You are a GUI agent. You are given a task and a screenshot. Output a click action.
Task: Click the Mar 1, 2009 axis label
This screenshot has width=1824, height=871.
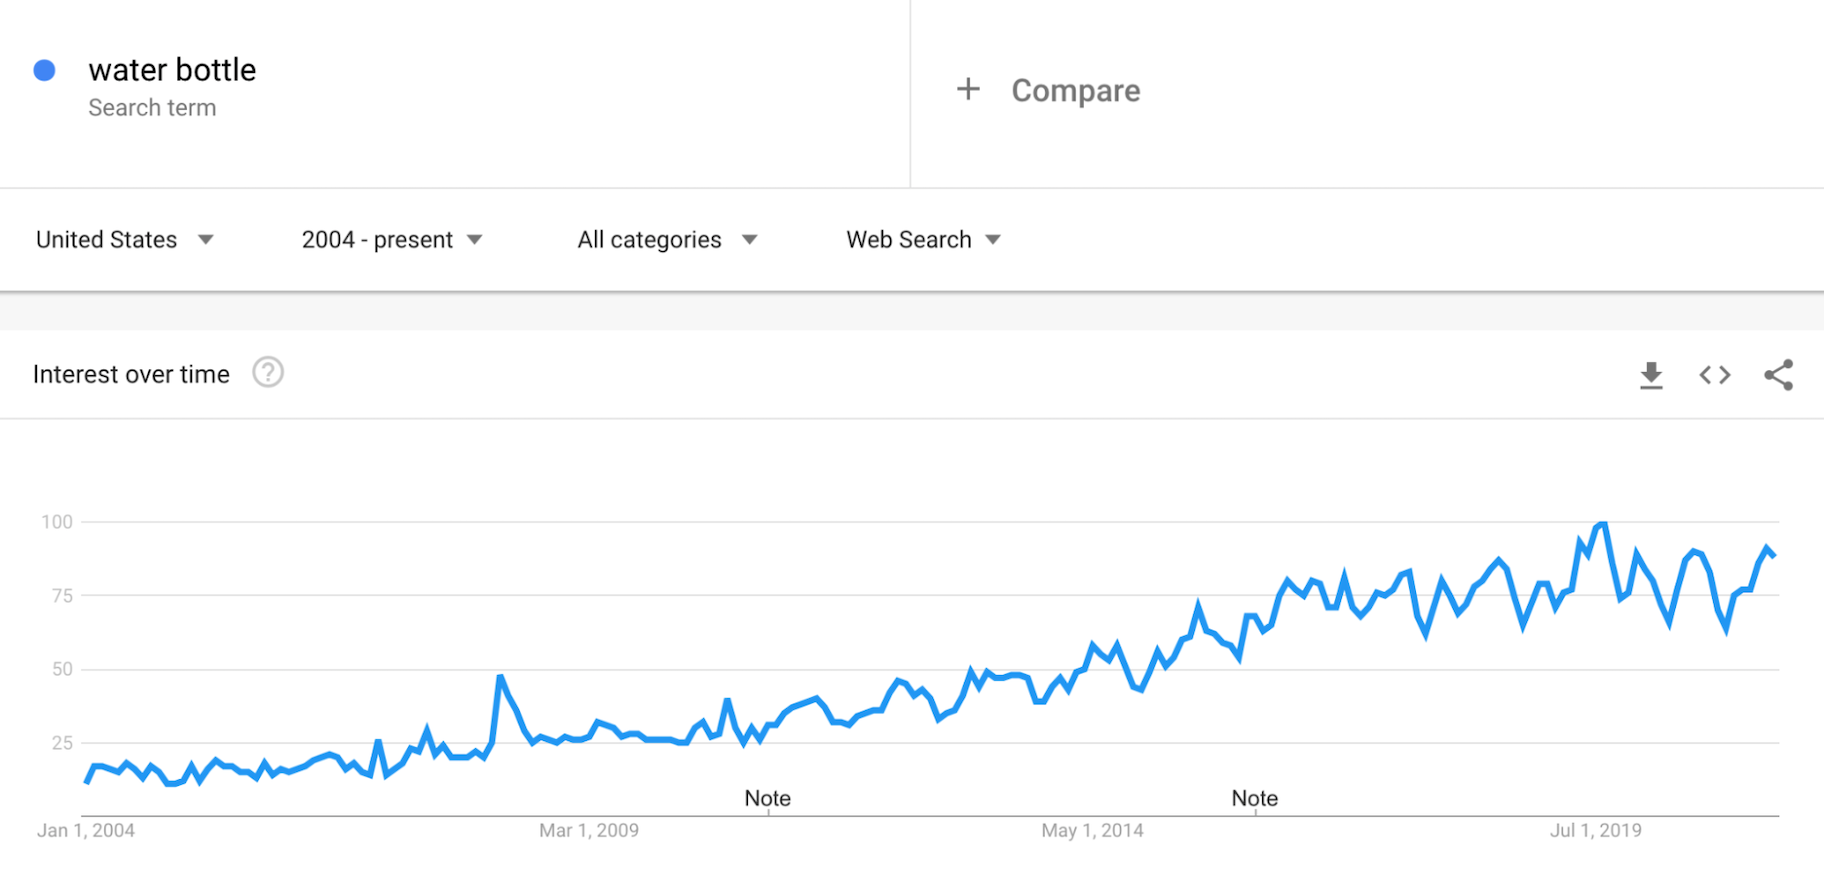point(589,830)
